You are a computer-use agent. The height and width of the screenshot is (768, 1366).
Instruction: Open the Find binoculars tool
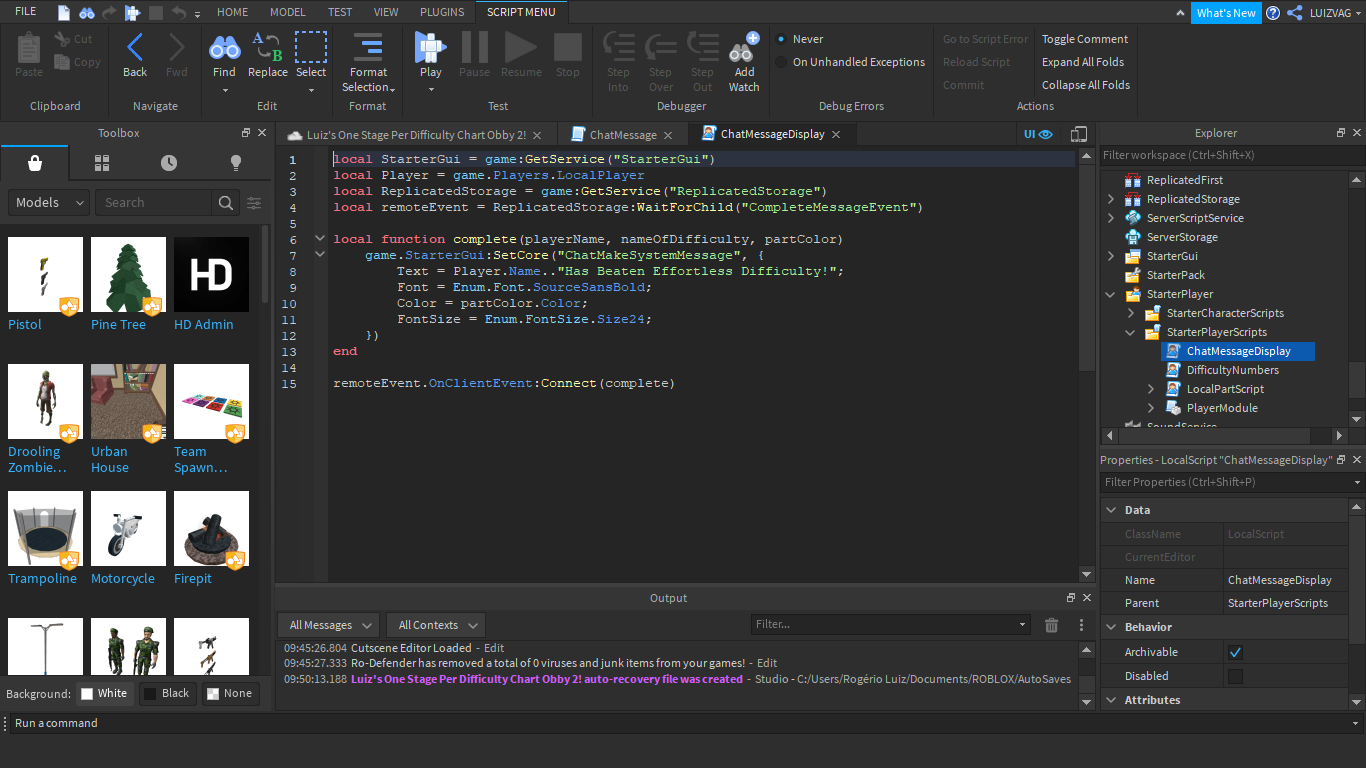click(224, 47)
